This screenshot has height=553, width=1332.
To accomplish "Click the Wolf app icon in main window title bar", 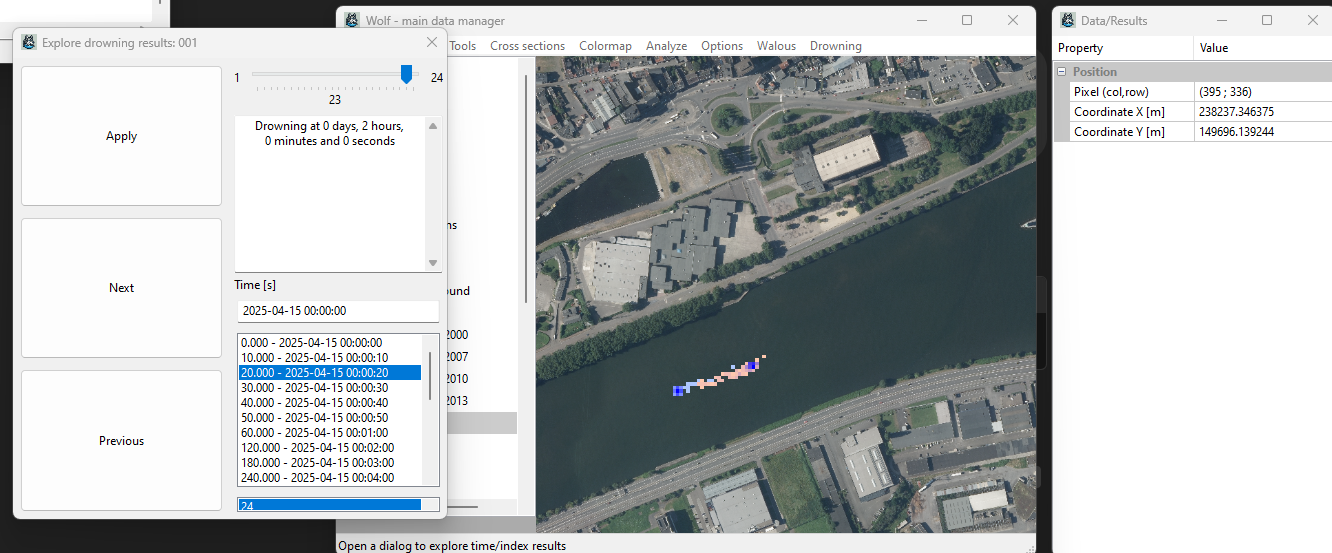I will (x=352, y=21).
